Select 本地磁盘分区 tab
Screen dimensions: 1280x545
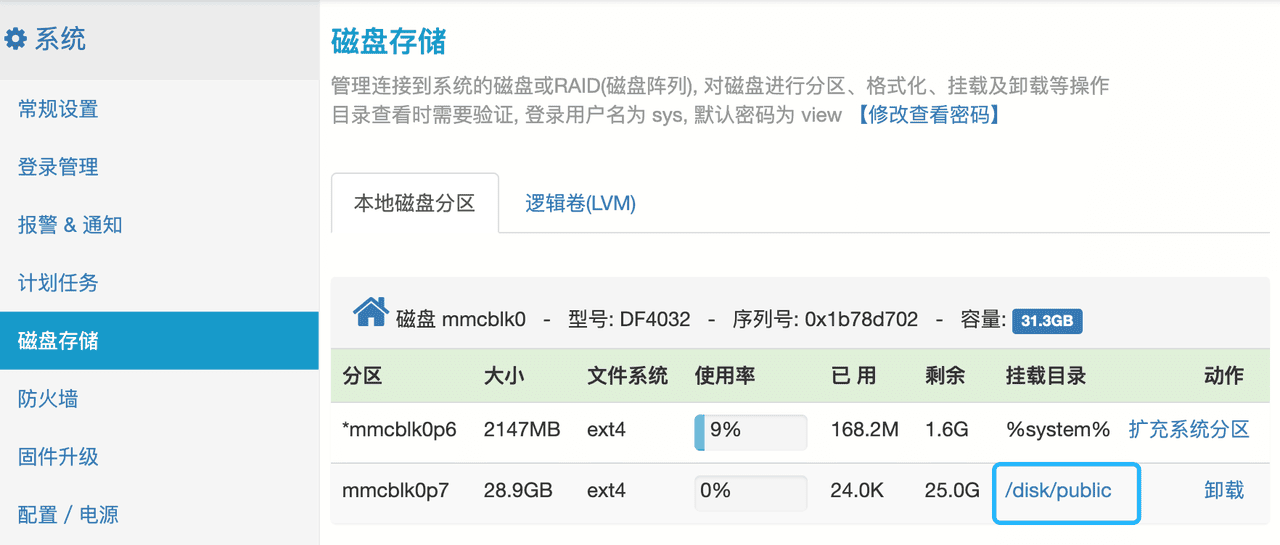(x=414, y=203)
